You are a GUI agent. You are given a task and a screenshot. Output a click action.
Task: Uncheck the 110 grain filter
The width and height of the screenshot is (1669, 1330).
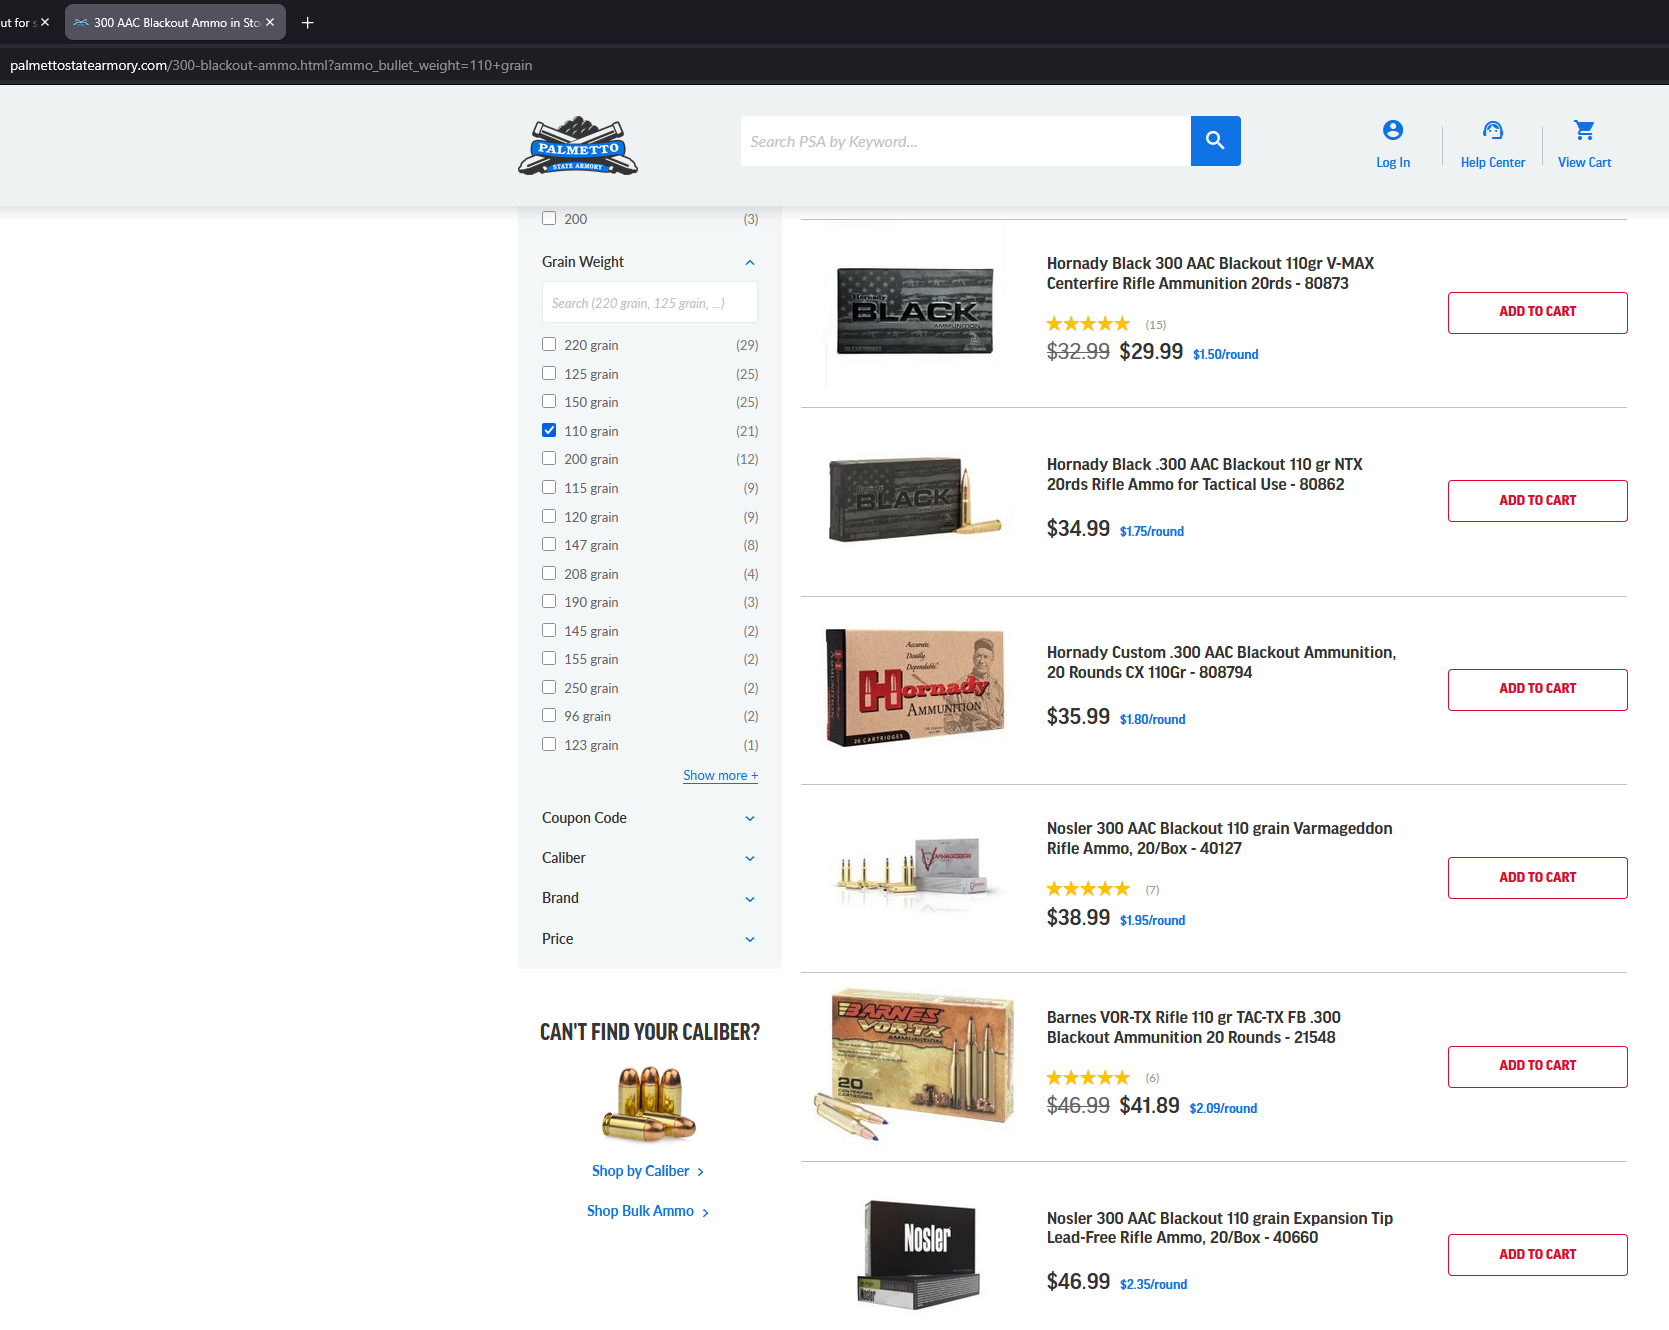click(549, 431)
